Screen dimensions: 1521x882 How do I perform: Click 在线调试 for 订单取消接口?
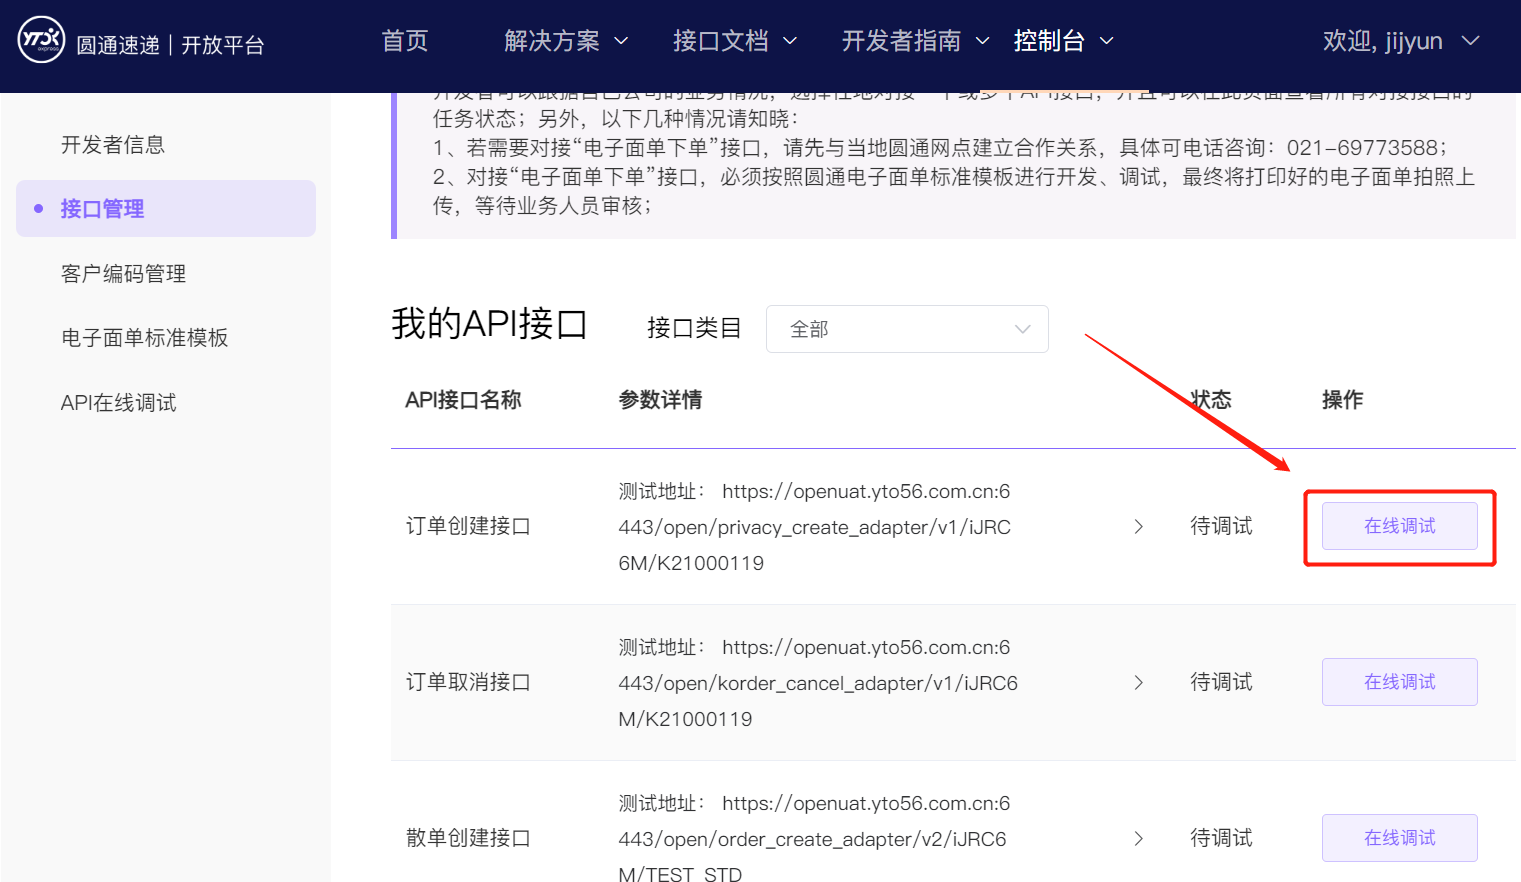(1400, 682)
